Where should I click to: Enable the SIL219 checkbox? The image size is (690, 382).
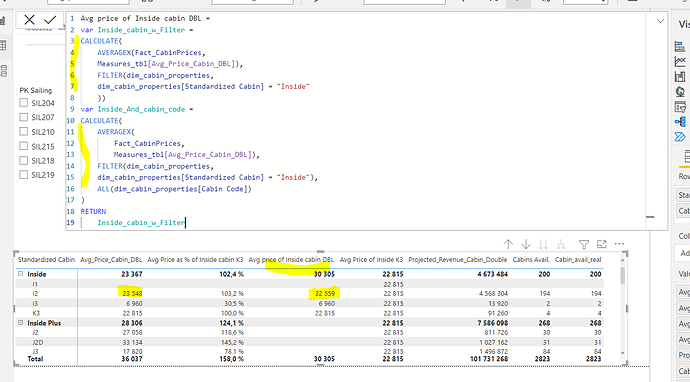tap(24, 175)
